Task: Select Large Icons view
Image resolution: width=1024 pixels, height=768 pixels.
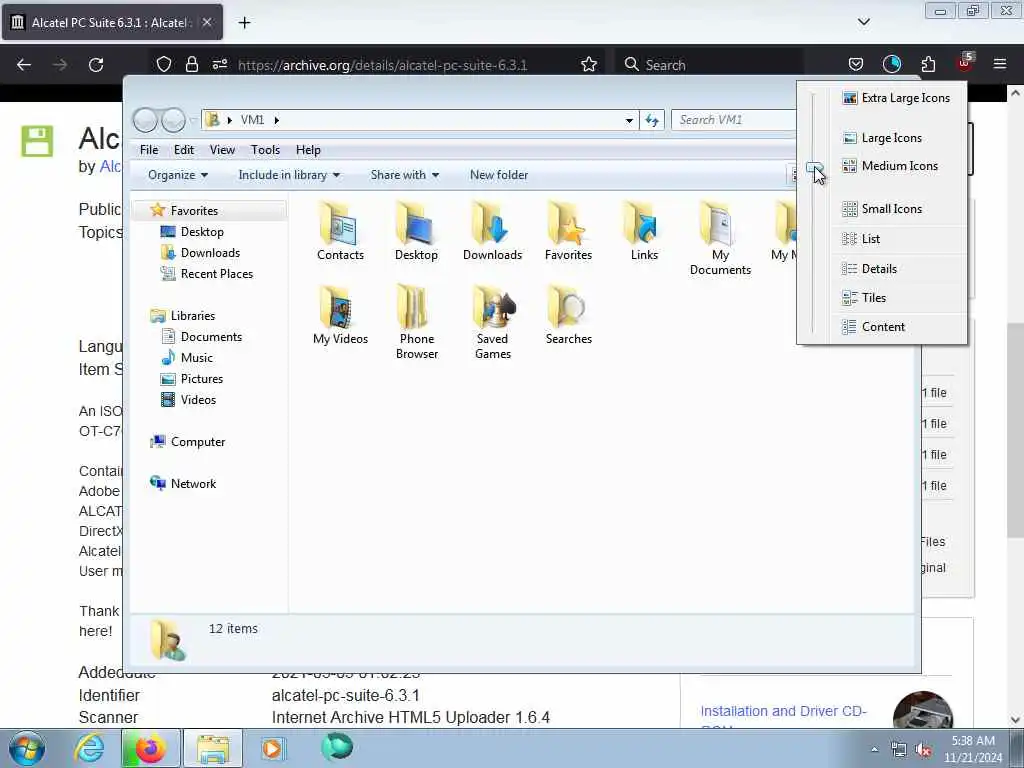Action: [897, 138]
